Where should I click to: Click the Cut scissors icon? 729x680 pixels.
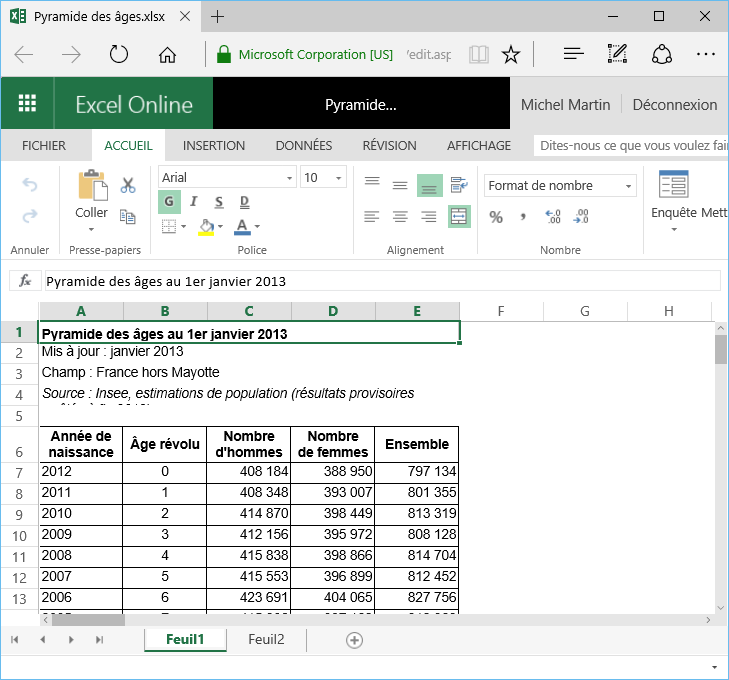128,185
